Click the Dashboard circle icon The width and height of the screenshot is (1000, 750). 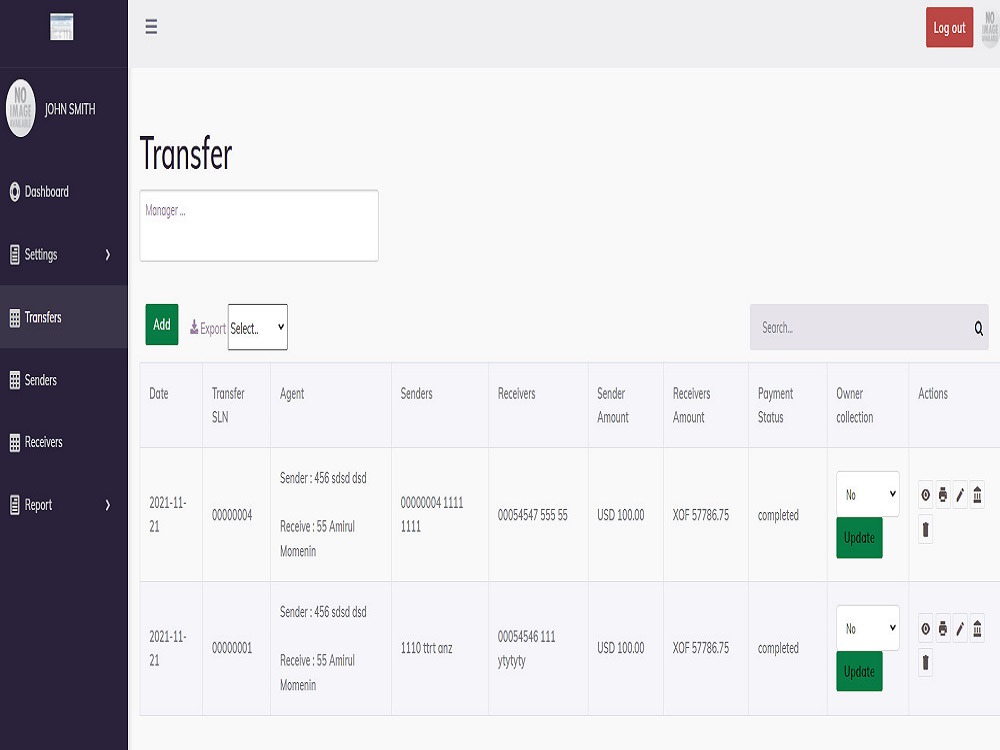point(15,191)
